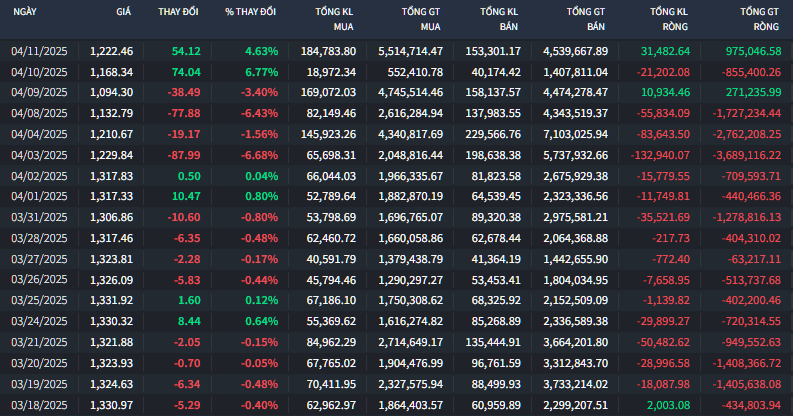This screenshot has width=793, height=416.
Task: Click the 03/20/2025 date cell
Action: 39,363
